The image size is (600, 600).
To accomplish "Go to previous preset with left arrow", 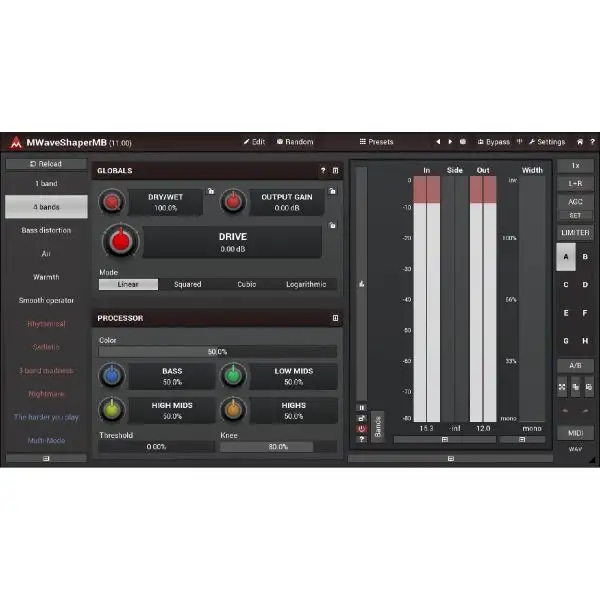I will [x=437, y=142].
